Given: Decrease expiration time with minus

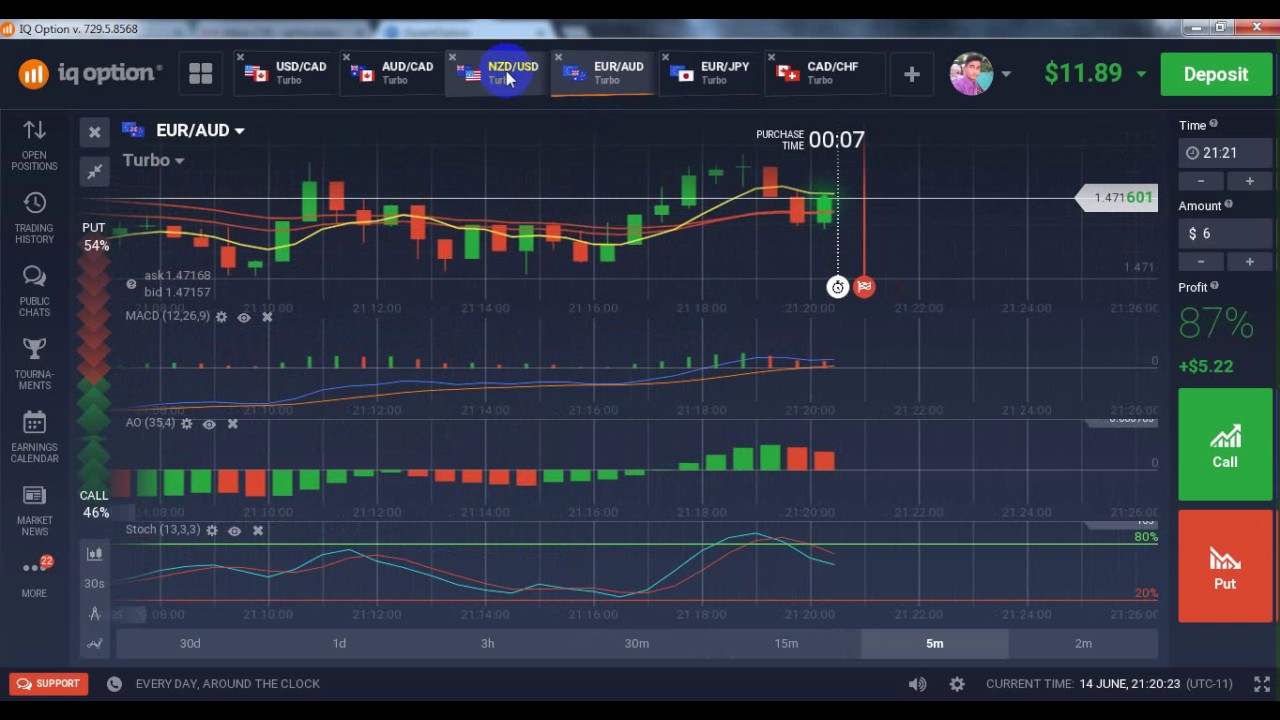Looking at the screenshot, I should [1201, 181].
